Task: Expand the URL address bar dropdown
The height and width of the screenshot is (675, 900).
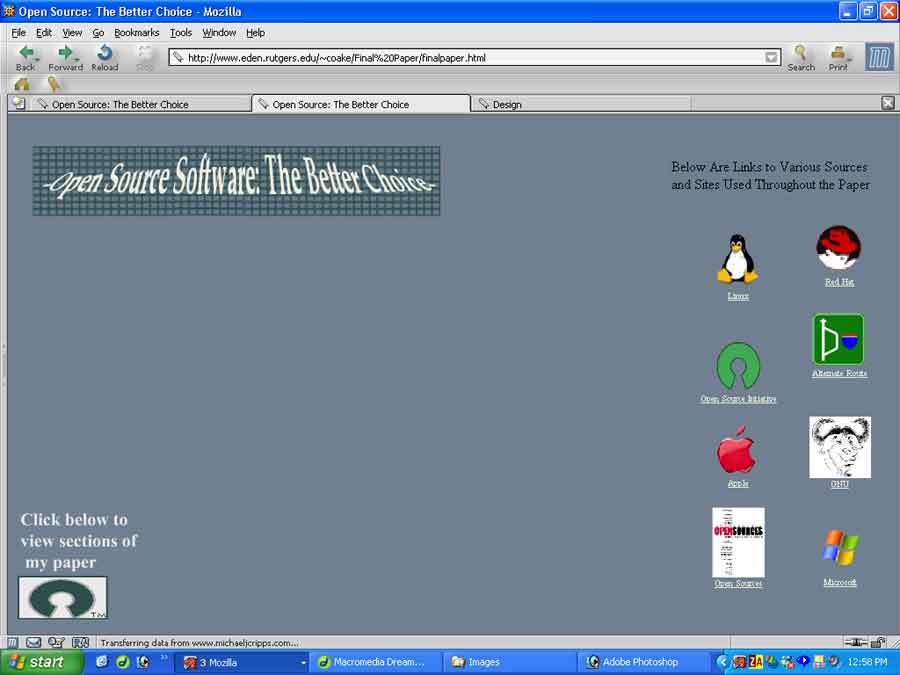Action: pos(771,58)
